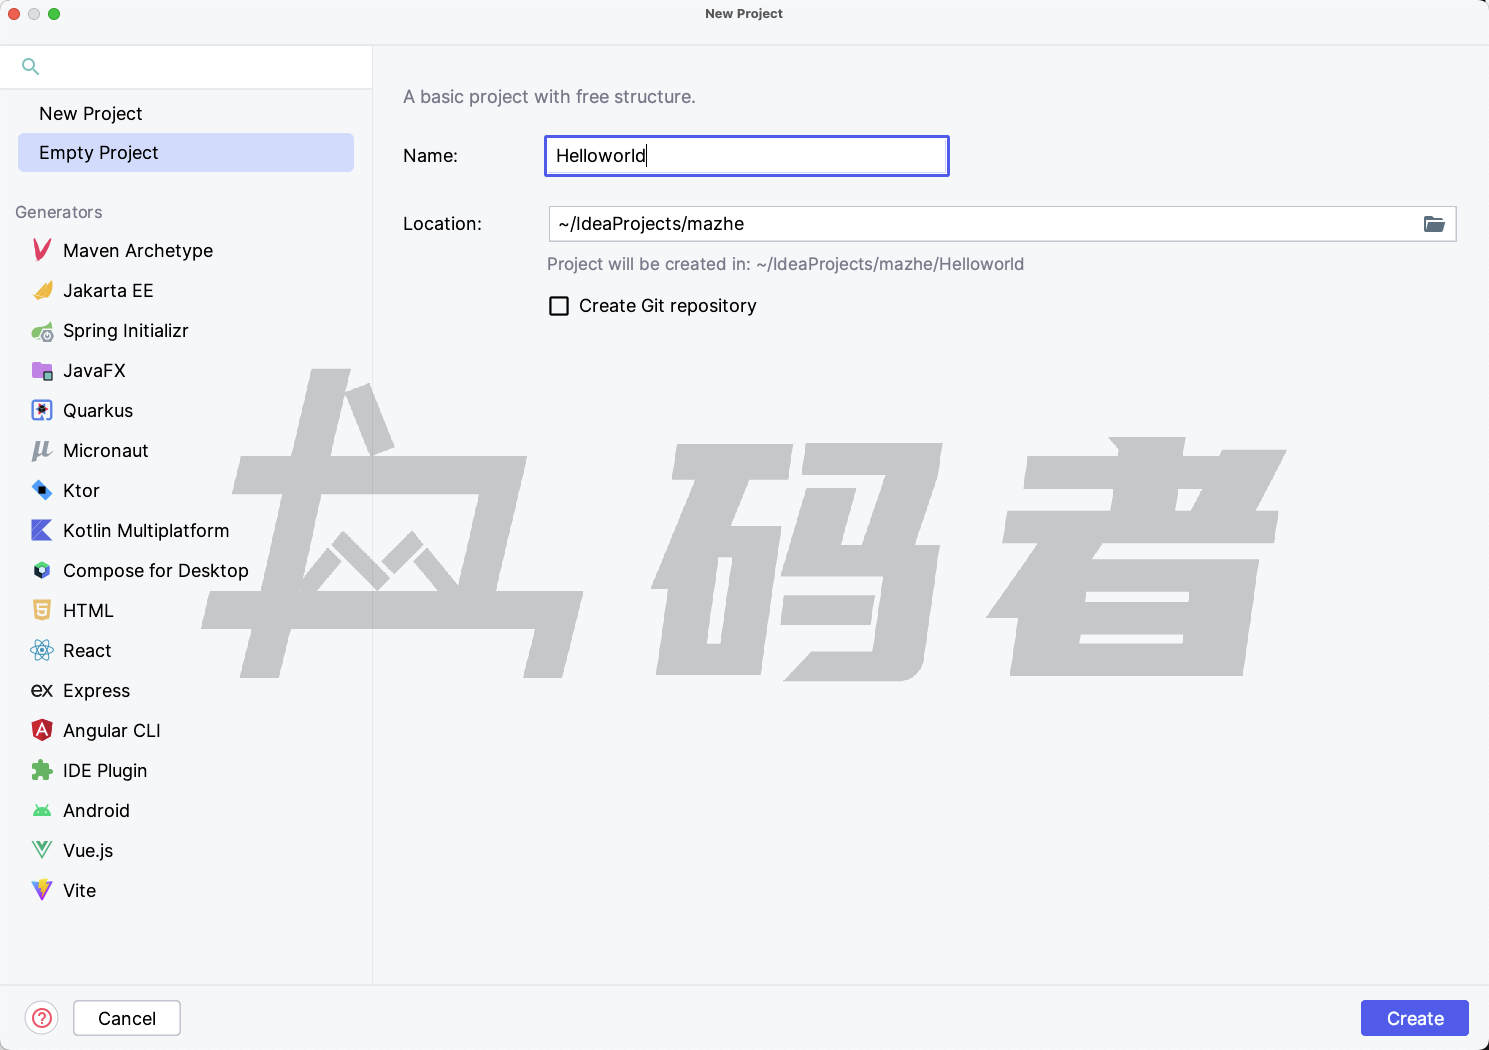Pick Compose for Desktop generator
Screen dimensions: 1489x1050
point(155,571)
